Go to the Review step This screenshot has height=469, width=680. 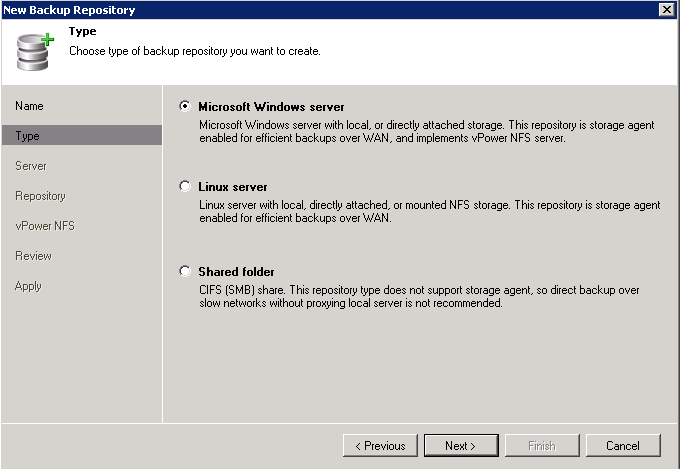click(33, 256)
